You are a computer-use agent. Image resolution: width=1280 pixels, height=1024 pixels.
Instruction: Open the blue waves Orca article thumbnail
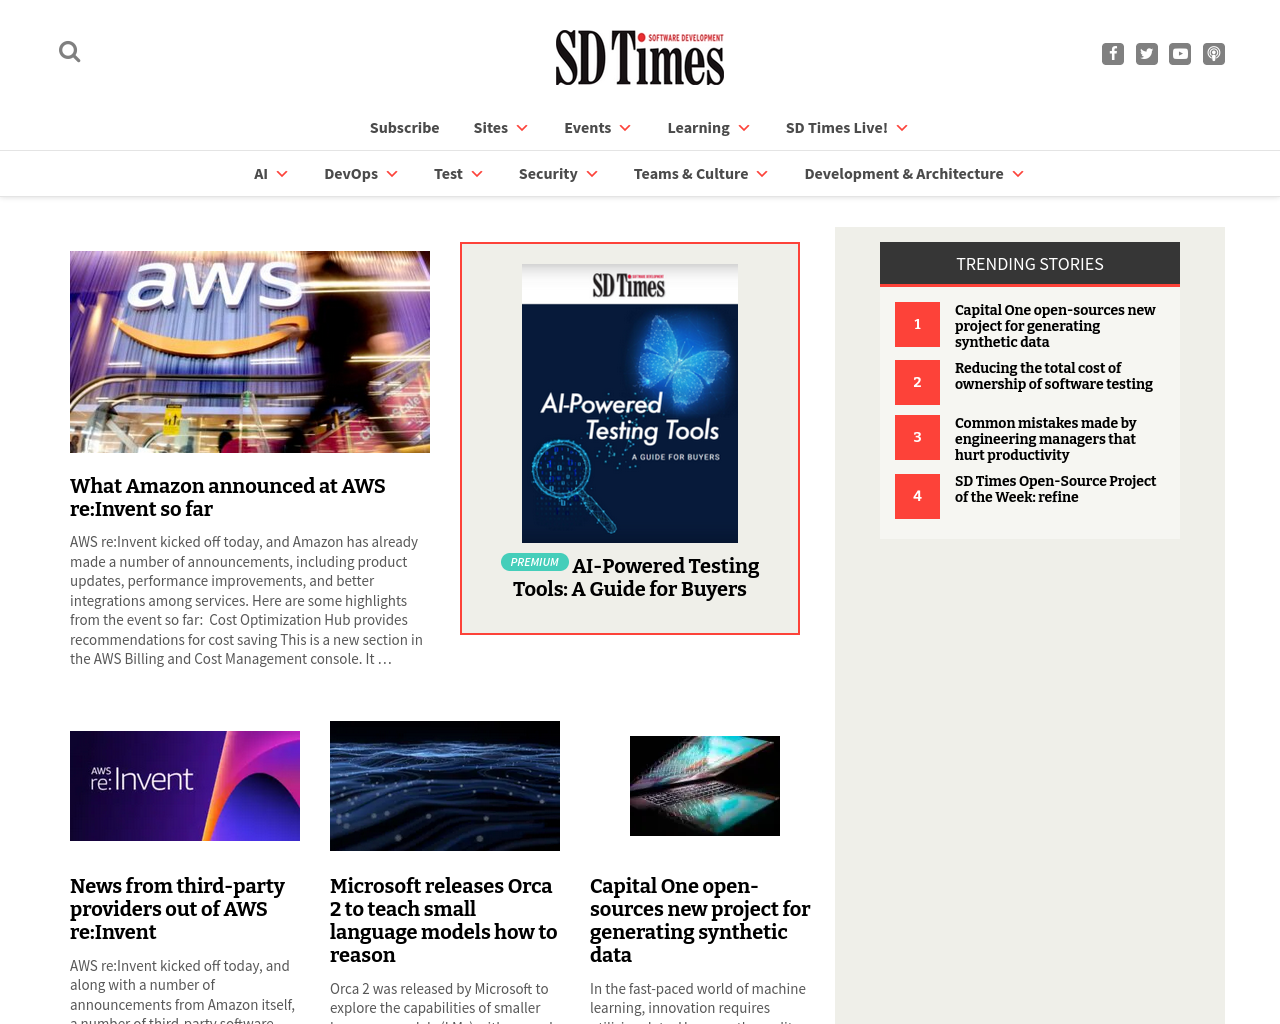coord(445,786)
